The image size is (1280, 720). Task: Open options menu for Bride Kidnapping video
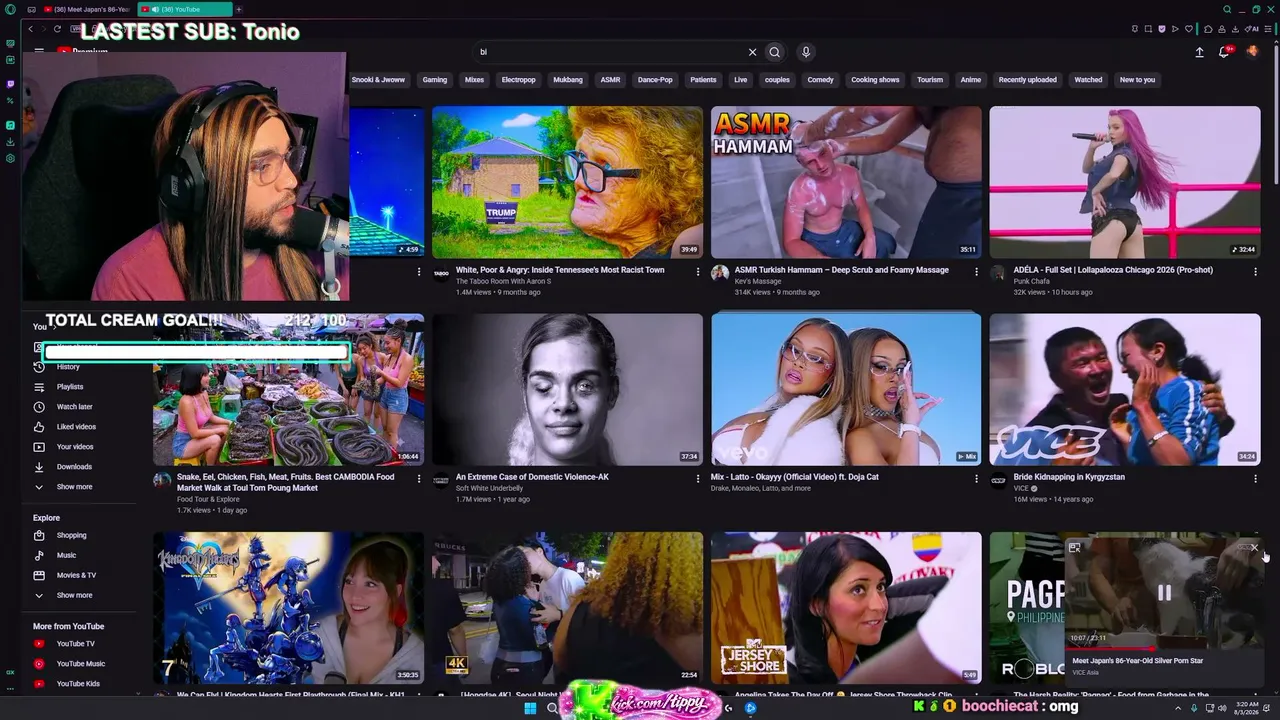click(1255, 478)
